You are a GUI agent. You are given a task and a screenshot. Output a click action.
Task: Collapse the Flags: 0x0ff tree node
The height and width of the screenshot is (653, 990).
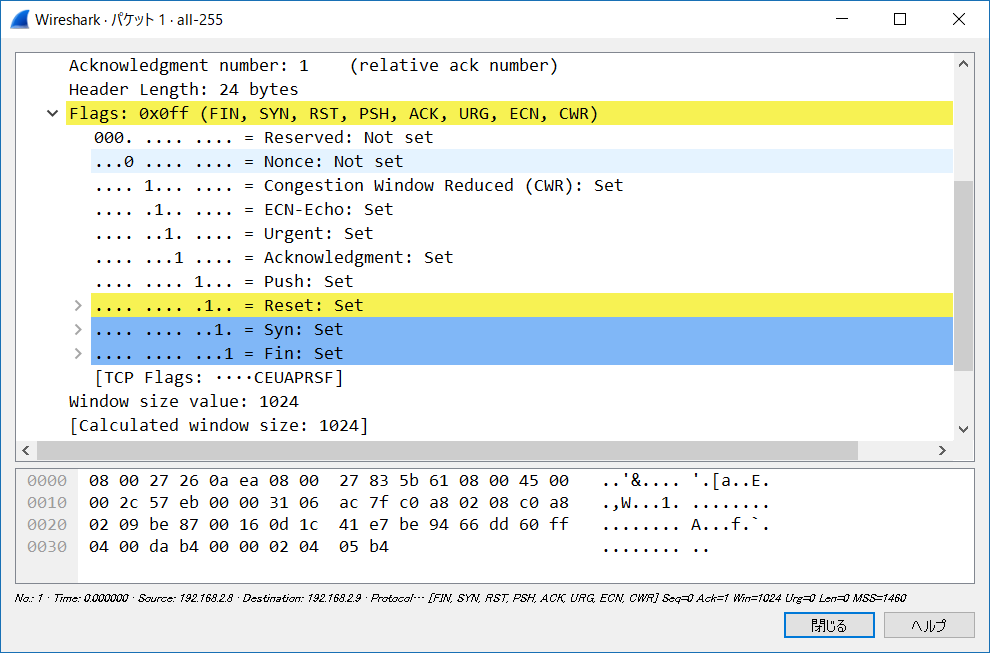(52, 114)
